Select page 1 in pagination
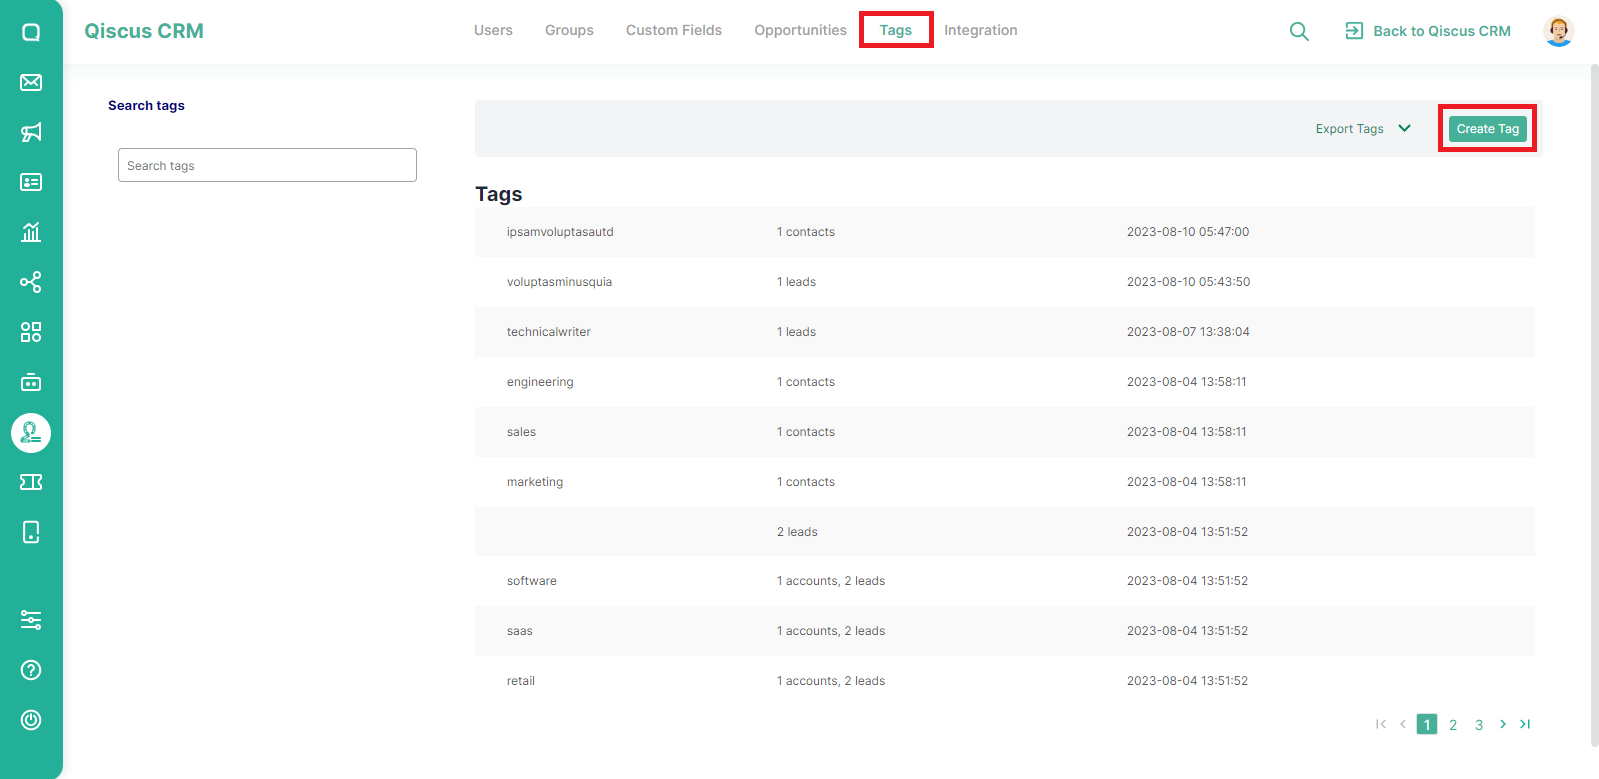This screenshot has width=1599, height=779. click(x=1427, y=724)
